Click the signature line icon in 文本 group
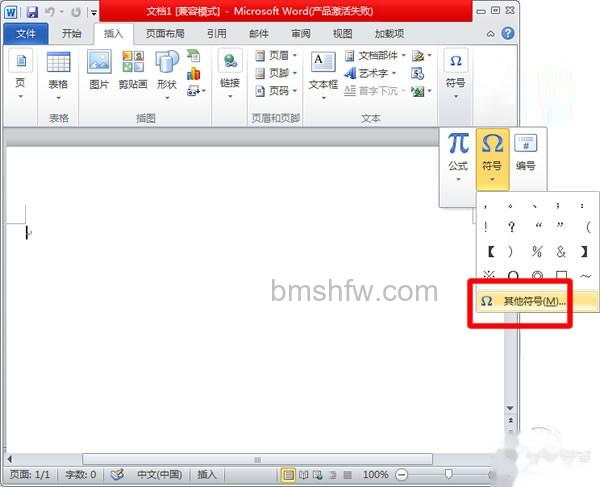Image resolution: width=600 pixels, height=487 pixels. [422, 56]
